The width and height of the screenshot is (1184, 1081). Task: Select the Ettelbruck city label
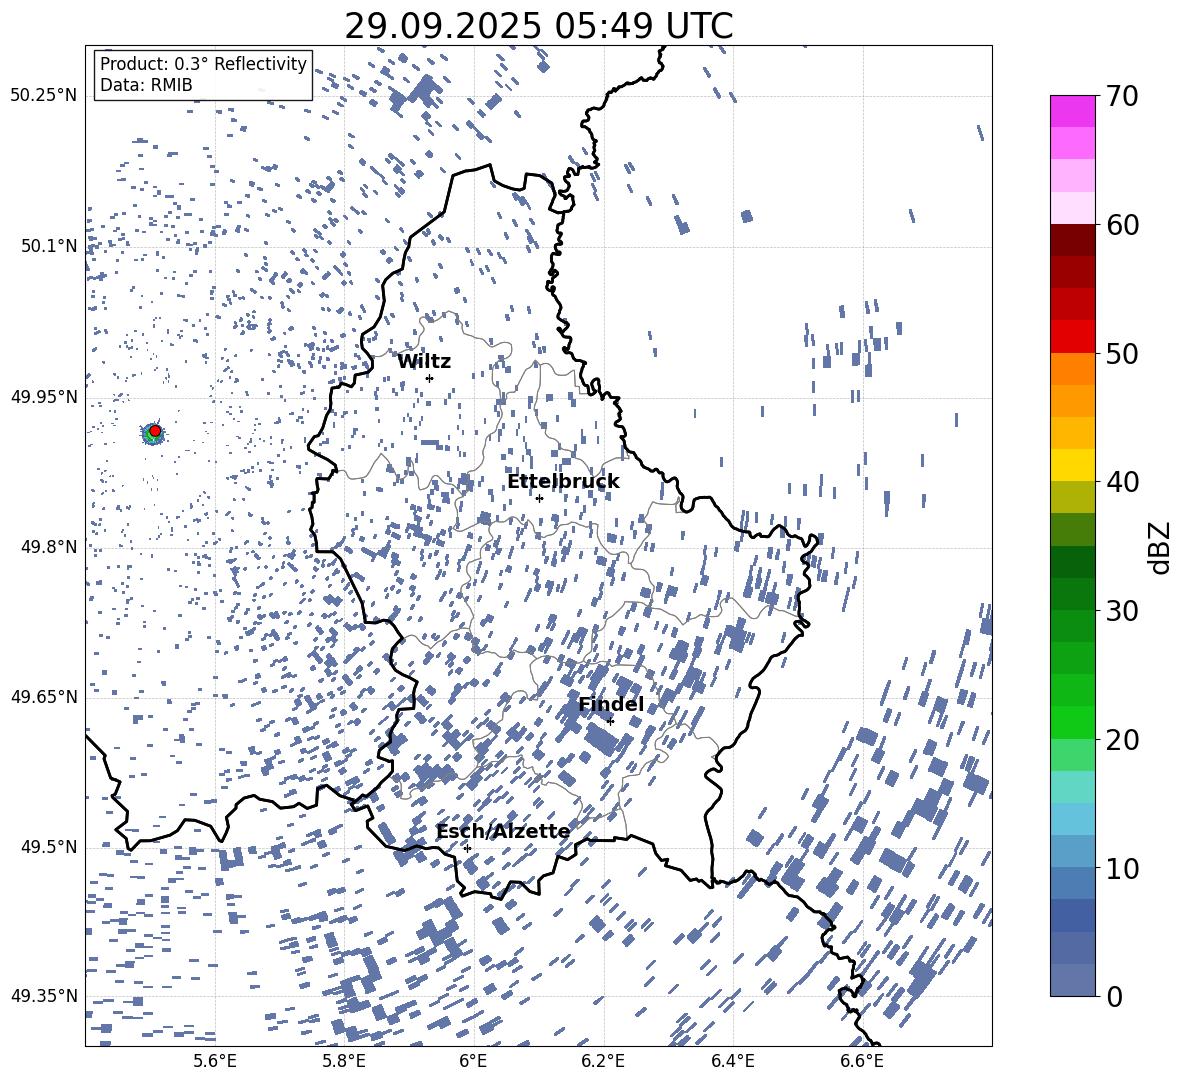(x=563, y=482)
